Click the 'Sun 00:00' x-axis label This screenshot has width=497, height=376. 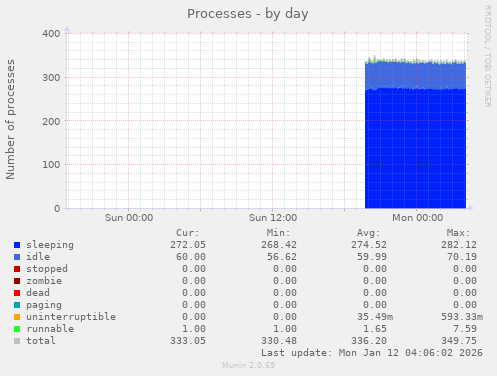[x=129, y=218]
